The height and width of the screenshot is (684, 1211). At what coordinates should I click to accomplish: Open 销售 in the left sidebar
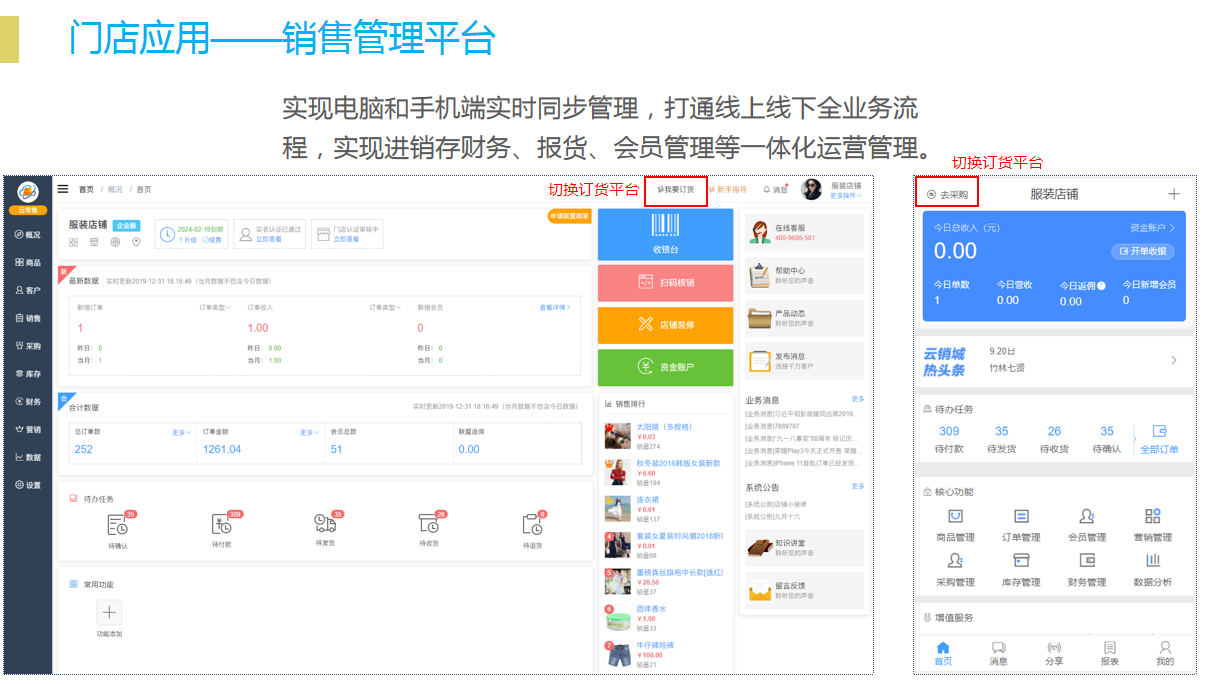(28, 318)
